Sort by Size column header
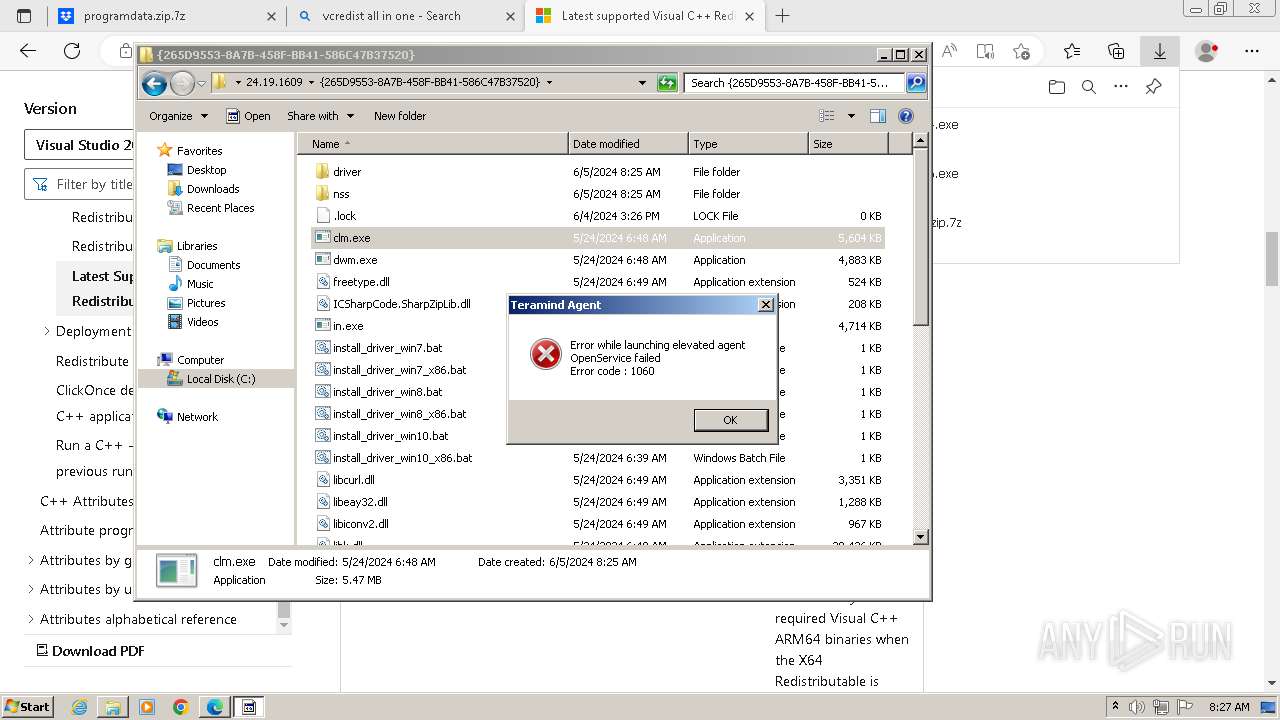Viewport: 1280px width, 720px height. point(848,144)
